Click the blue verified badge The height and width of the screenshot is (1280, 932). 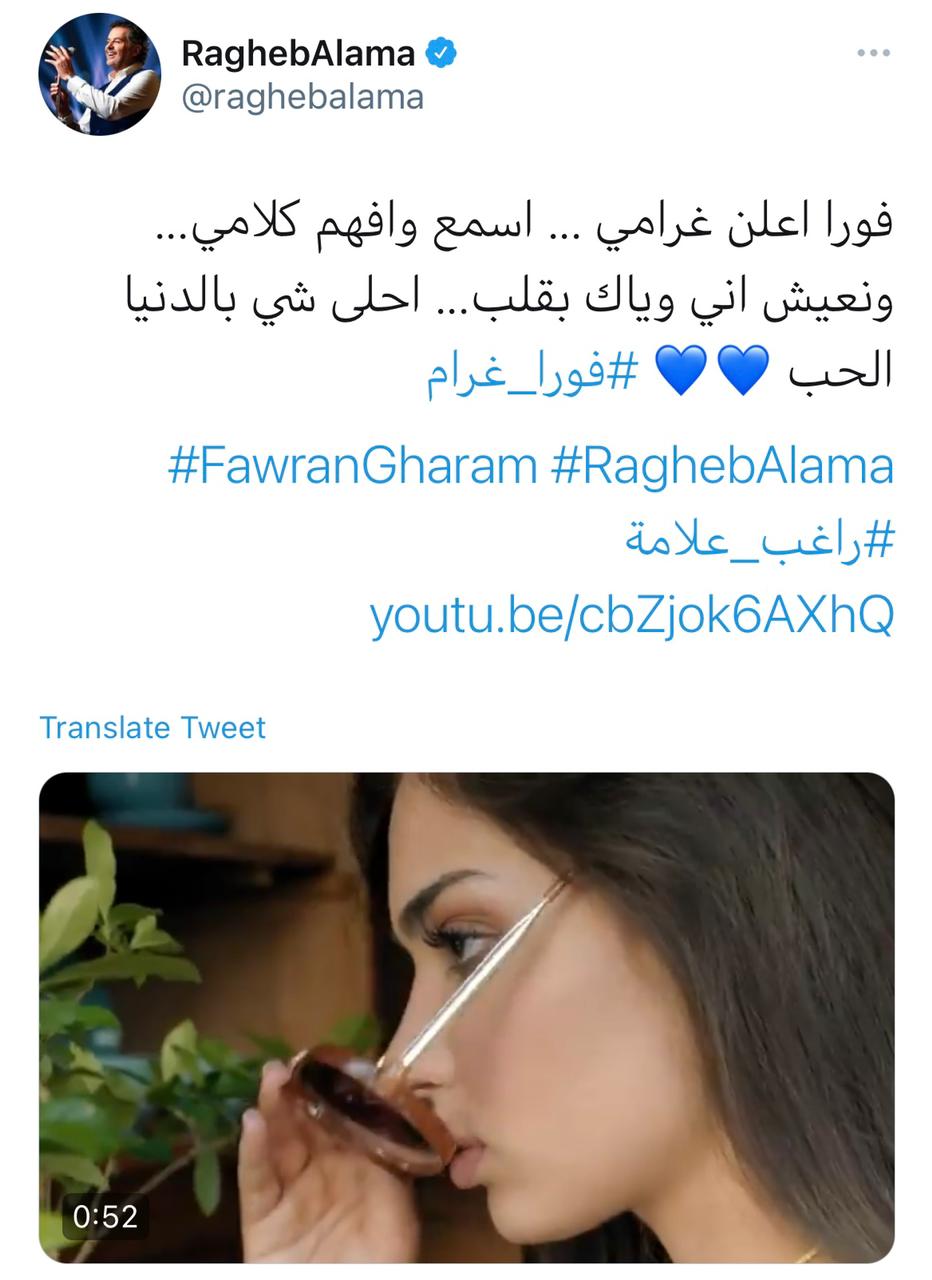click(441, 52)
